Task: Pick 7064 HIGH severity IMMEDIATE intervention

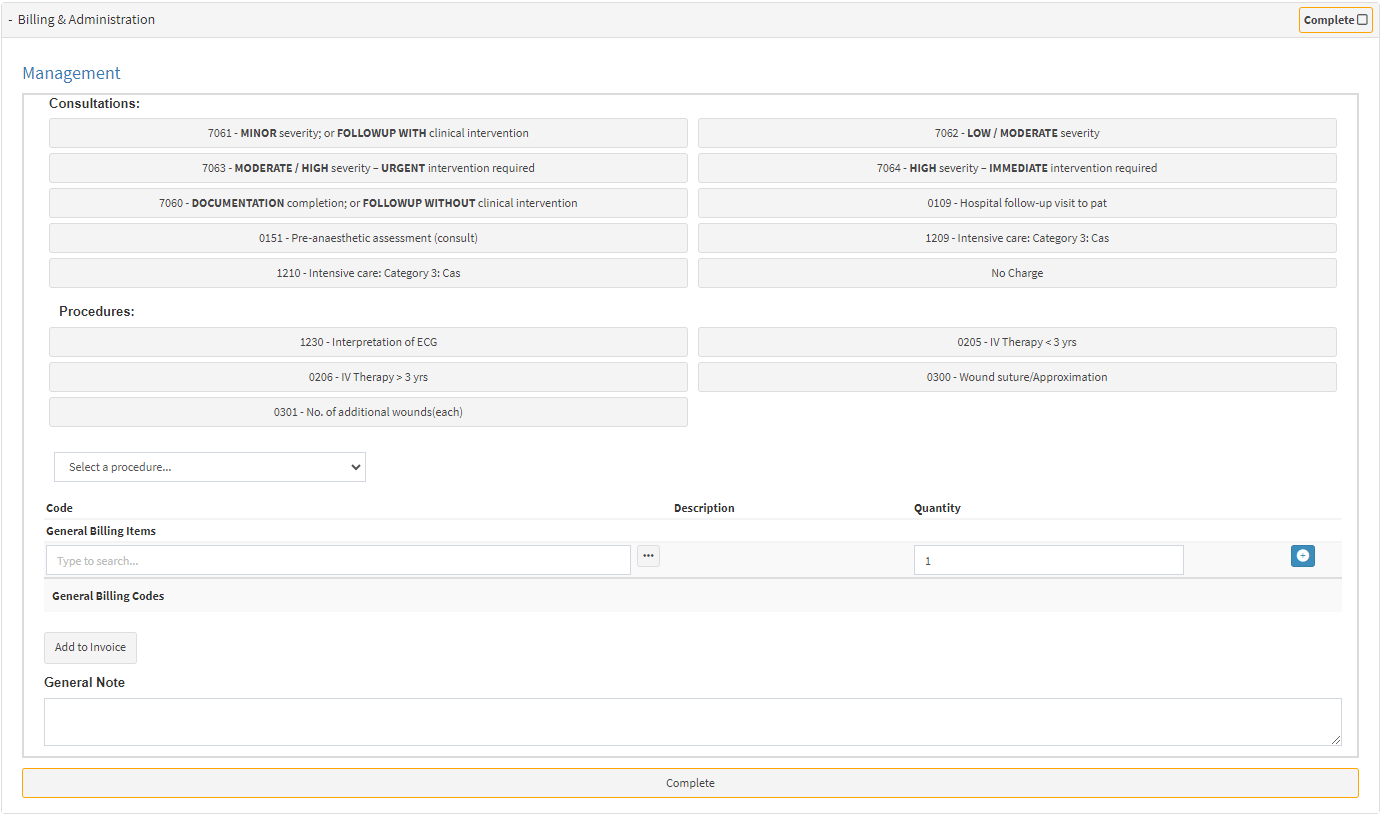Action: (x=1017, y=168)
